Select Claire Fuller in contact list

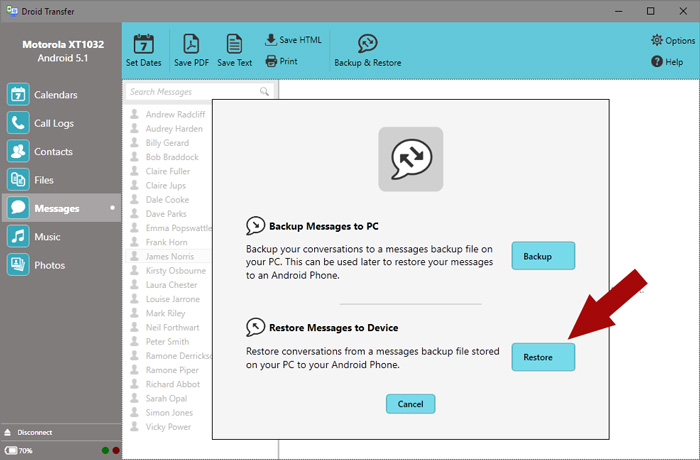pyautogui.click(x=168, y=171)
